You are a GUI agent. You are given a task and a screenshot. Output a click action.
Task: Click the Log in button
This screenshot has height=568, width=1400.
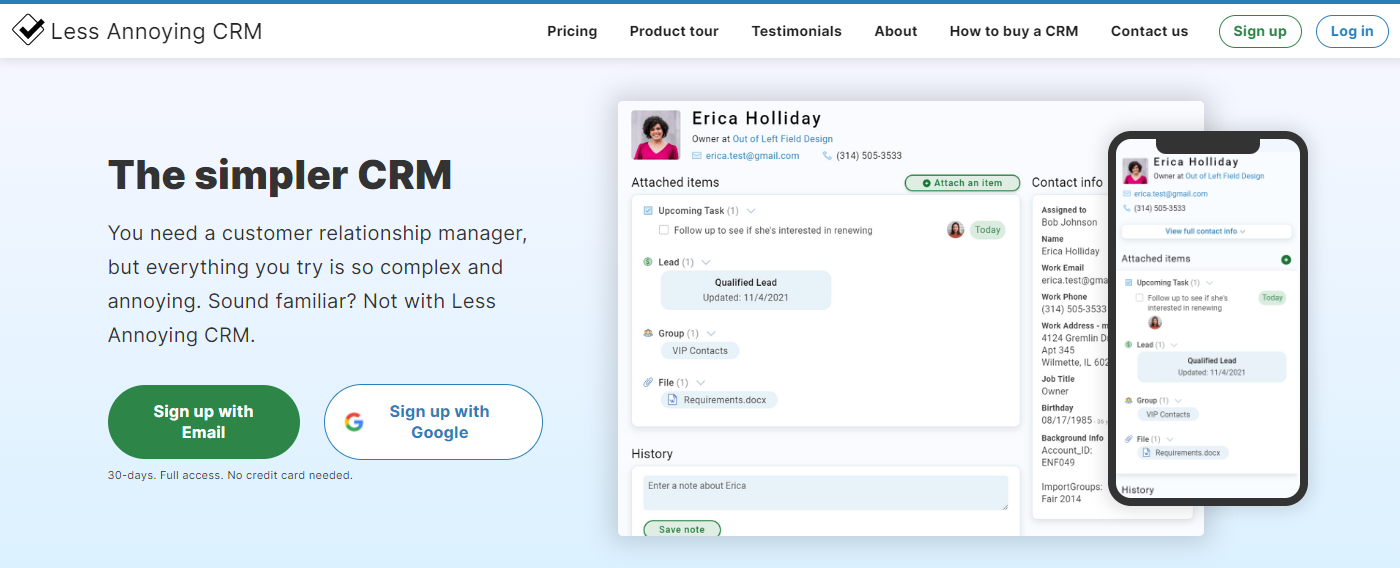(x=1352, y=31)
